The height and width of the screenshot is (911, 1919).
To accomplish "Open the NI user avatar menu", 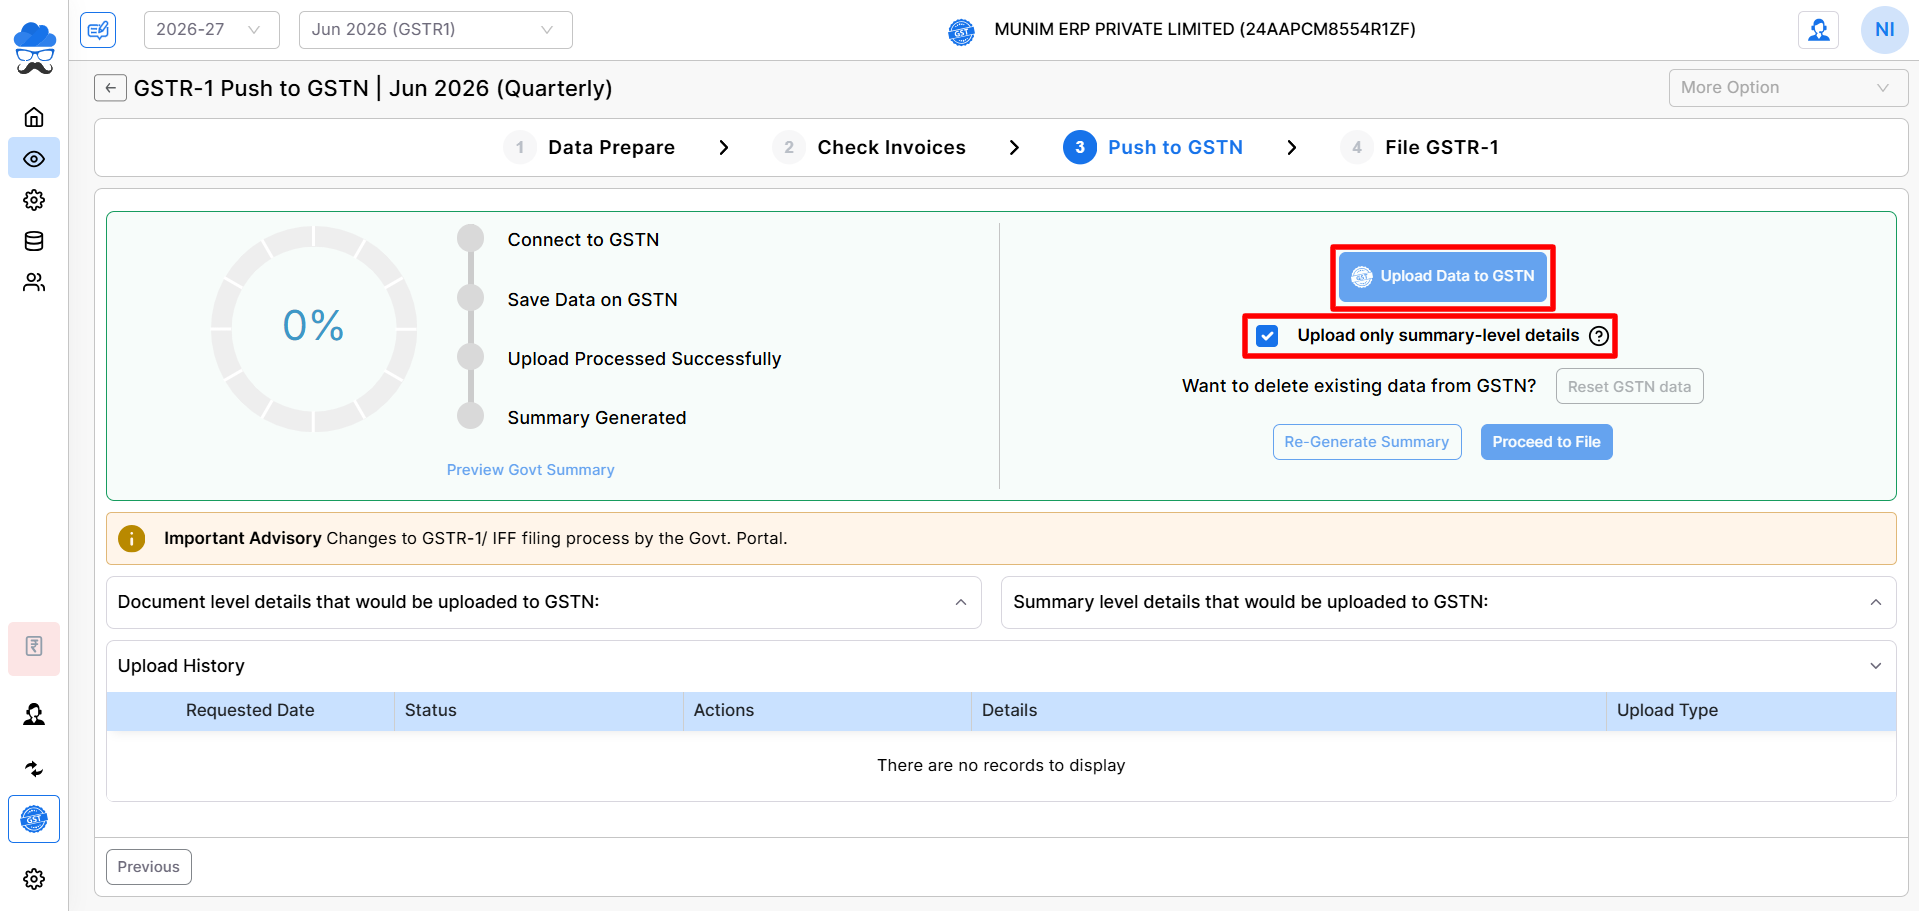I will [1884, 30].
